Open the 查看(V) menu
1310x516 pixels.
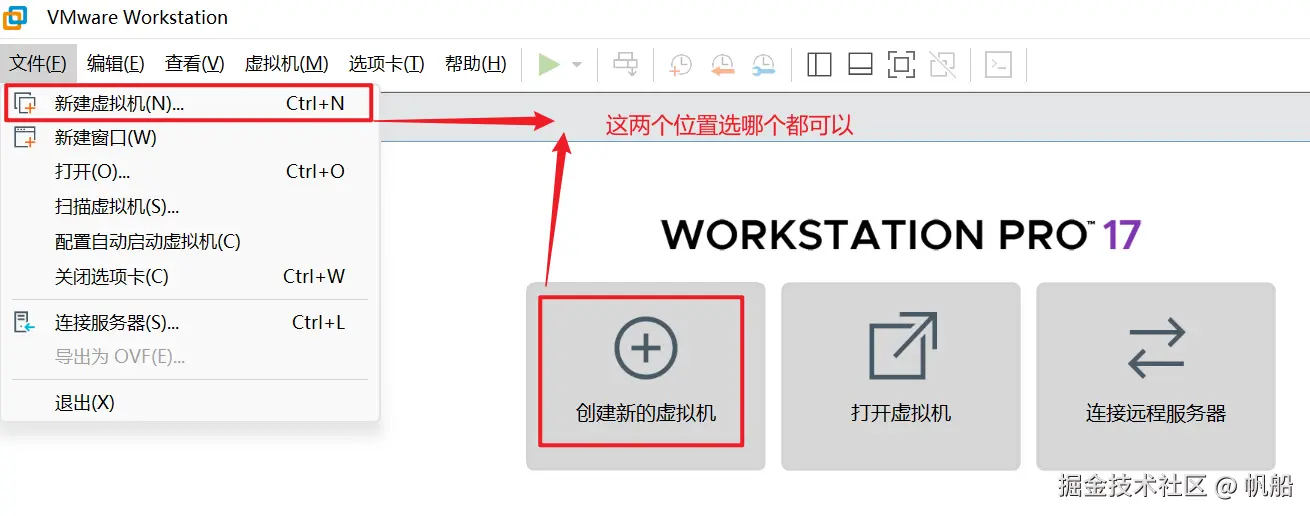pos(195,64)
